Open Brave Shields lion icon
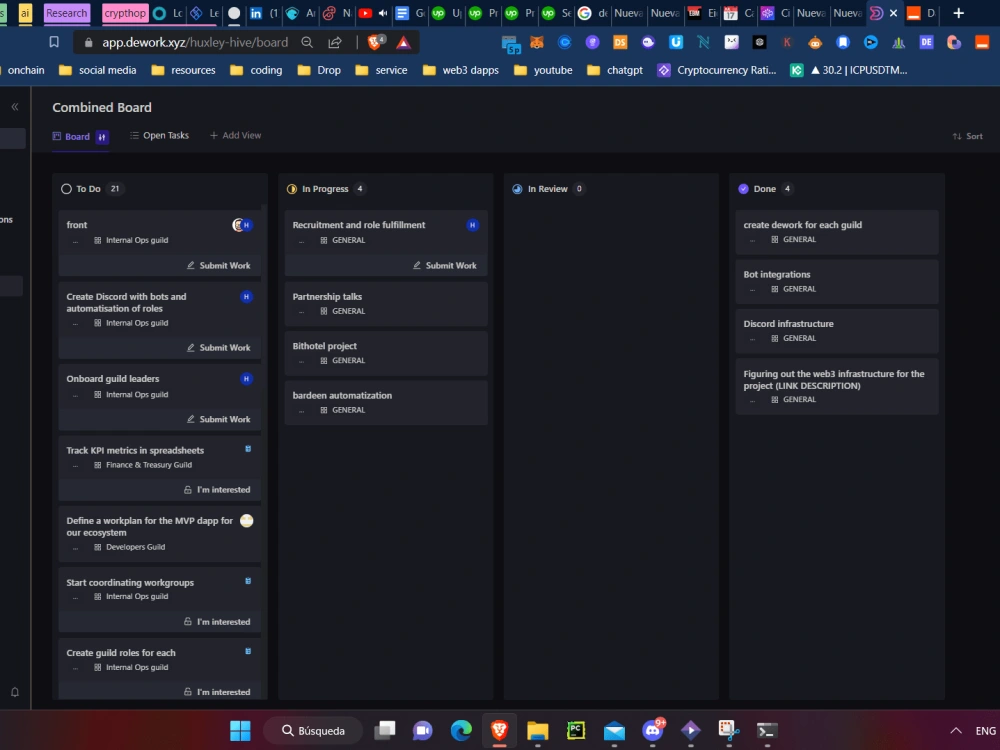 376,42
